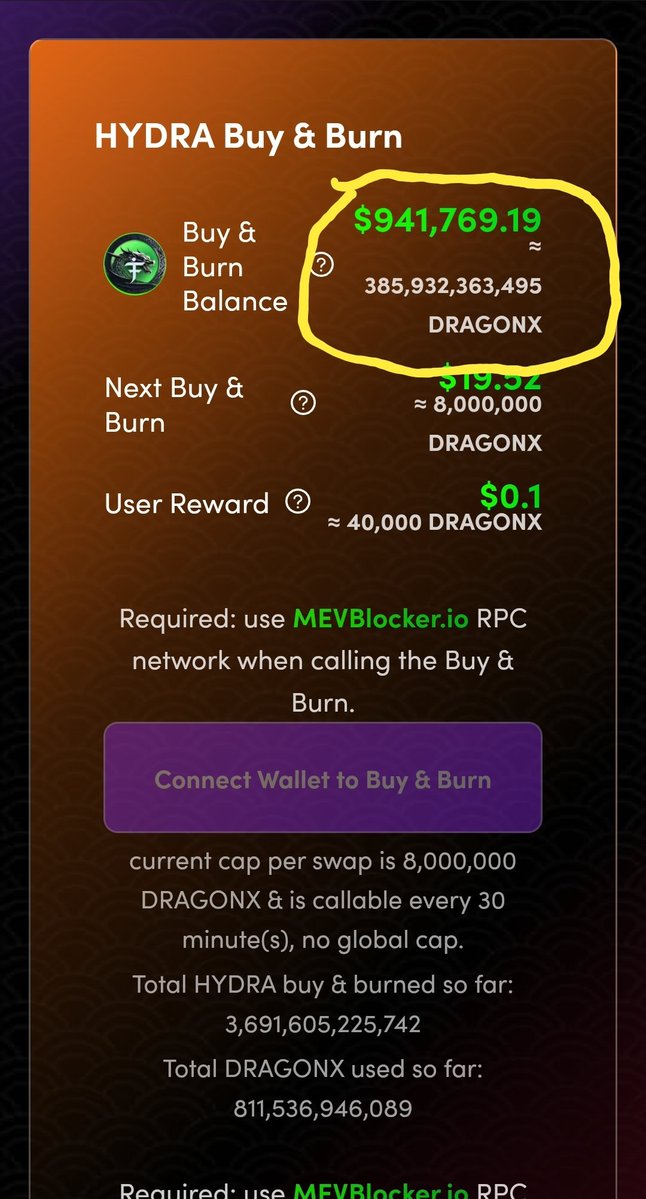Image resolution: width=646 pixels, height=1199 pixels.
Task: Open the MEVBlocker.io link above the button
Action: pos(379,619)
